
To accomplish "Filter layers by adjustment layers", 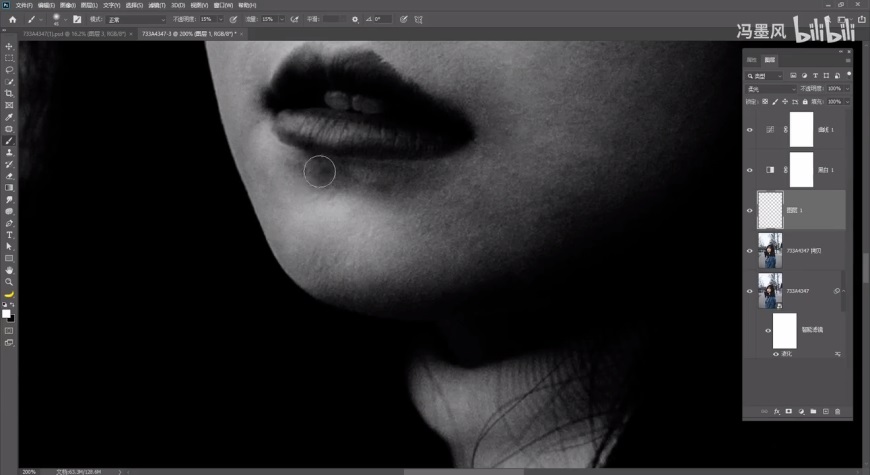I will [x=805, y=75].
